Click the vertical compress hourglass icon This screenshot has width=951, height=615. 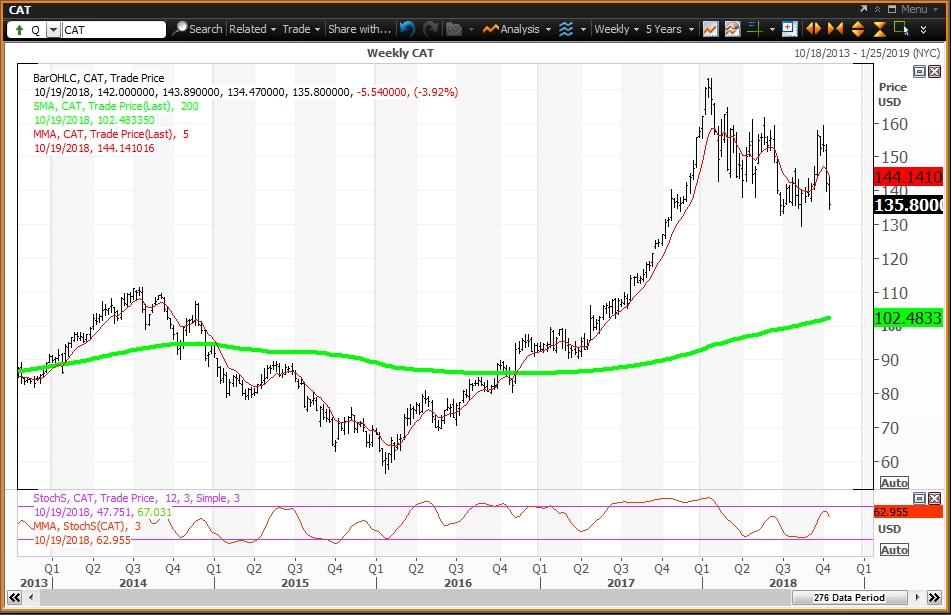(x=879, y=29)
